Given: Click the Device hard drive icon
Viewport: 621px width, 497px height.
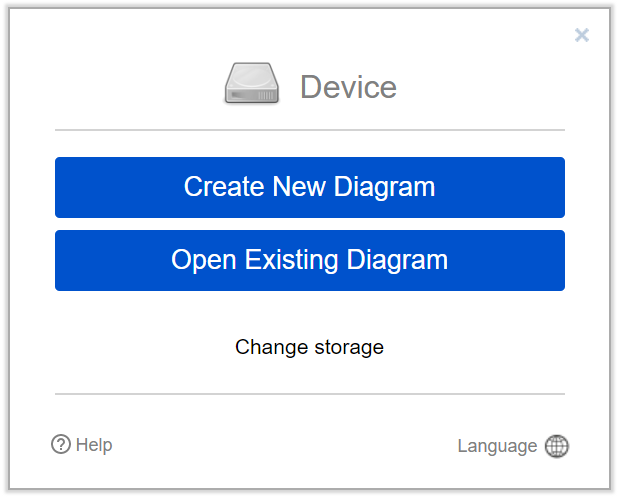Looking at the screenshot, I should 252,84.
